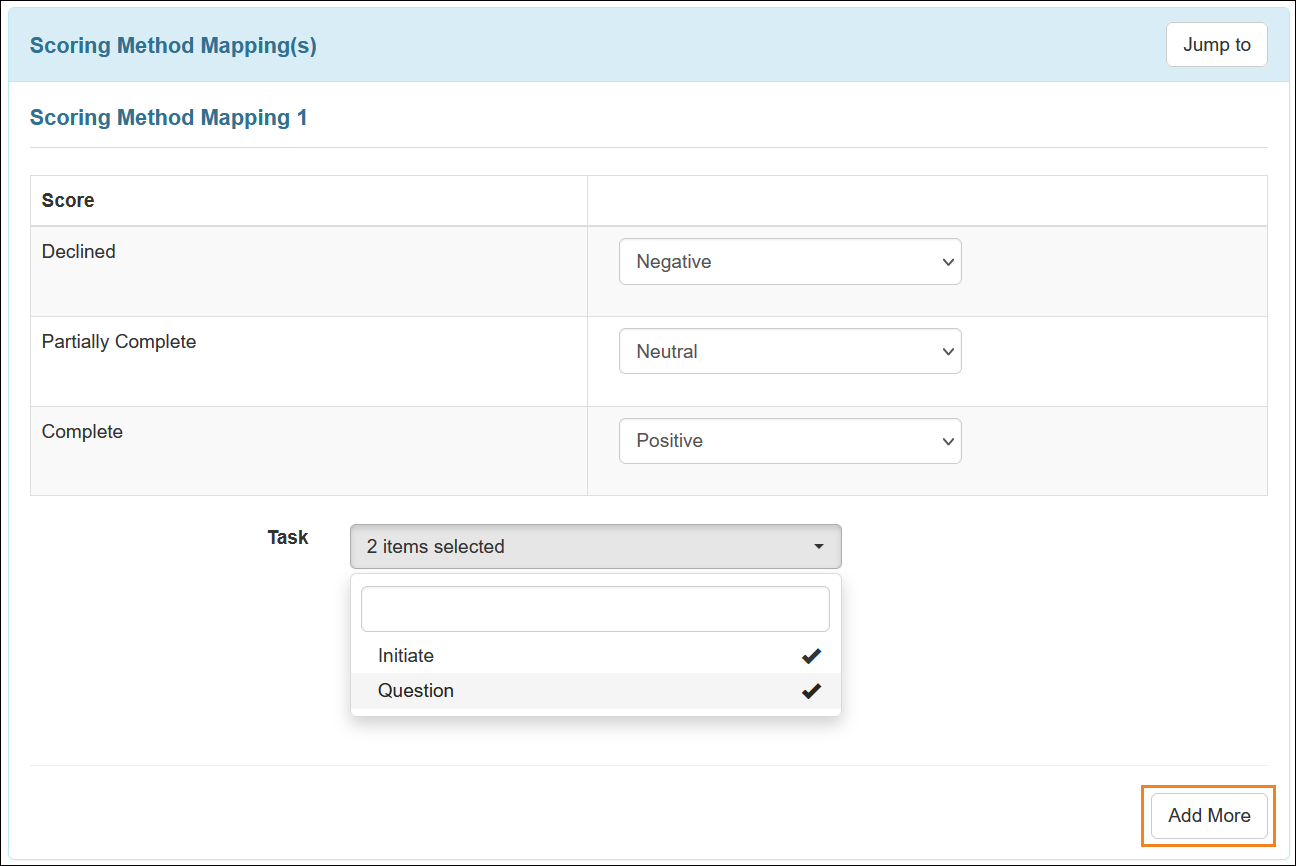The height and width of the screenshot is (866, 1296).
Task: Select the Score column header
Action: coord(67,200)
